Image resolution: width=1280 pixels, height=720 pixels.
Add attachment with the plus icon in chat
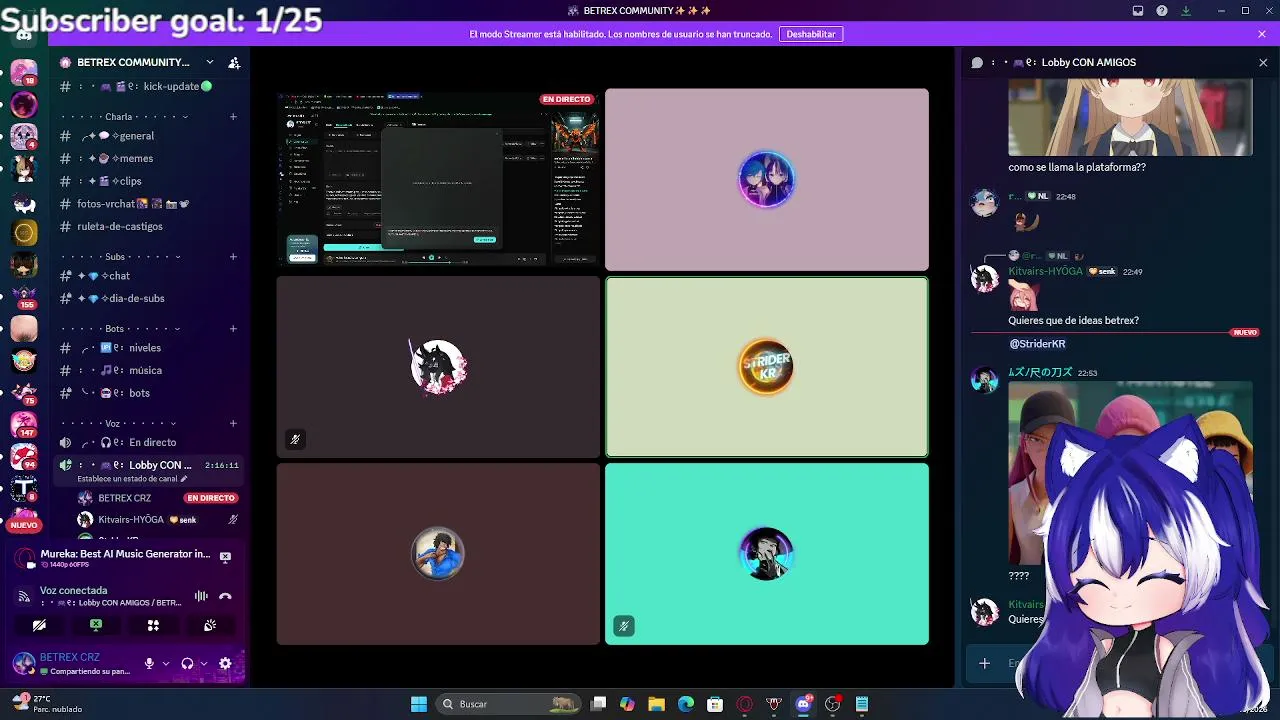tap(985, 663)
